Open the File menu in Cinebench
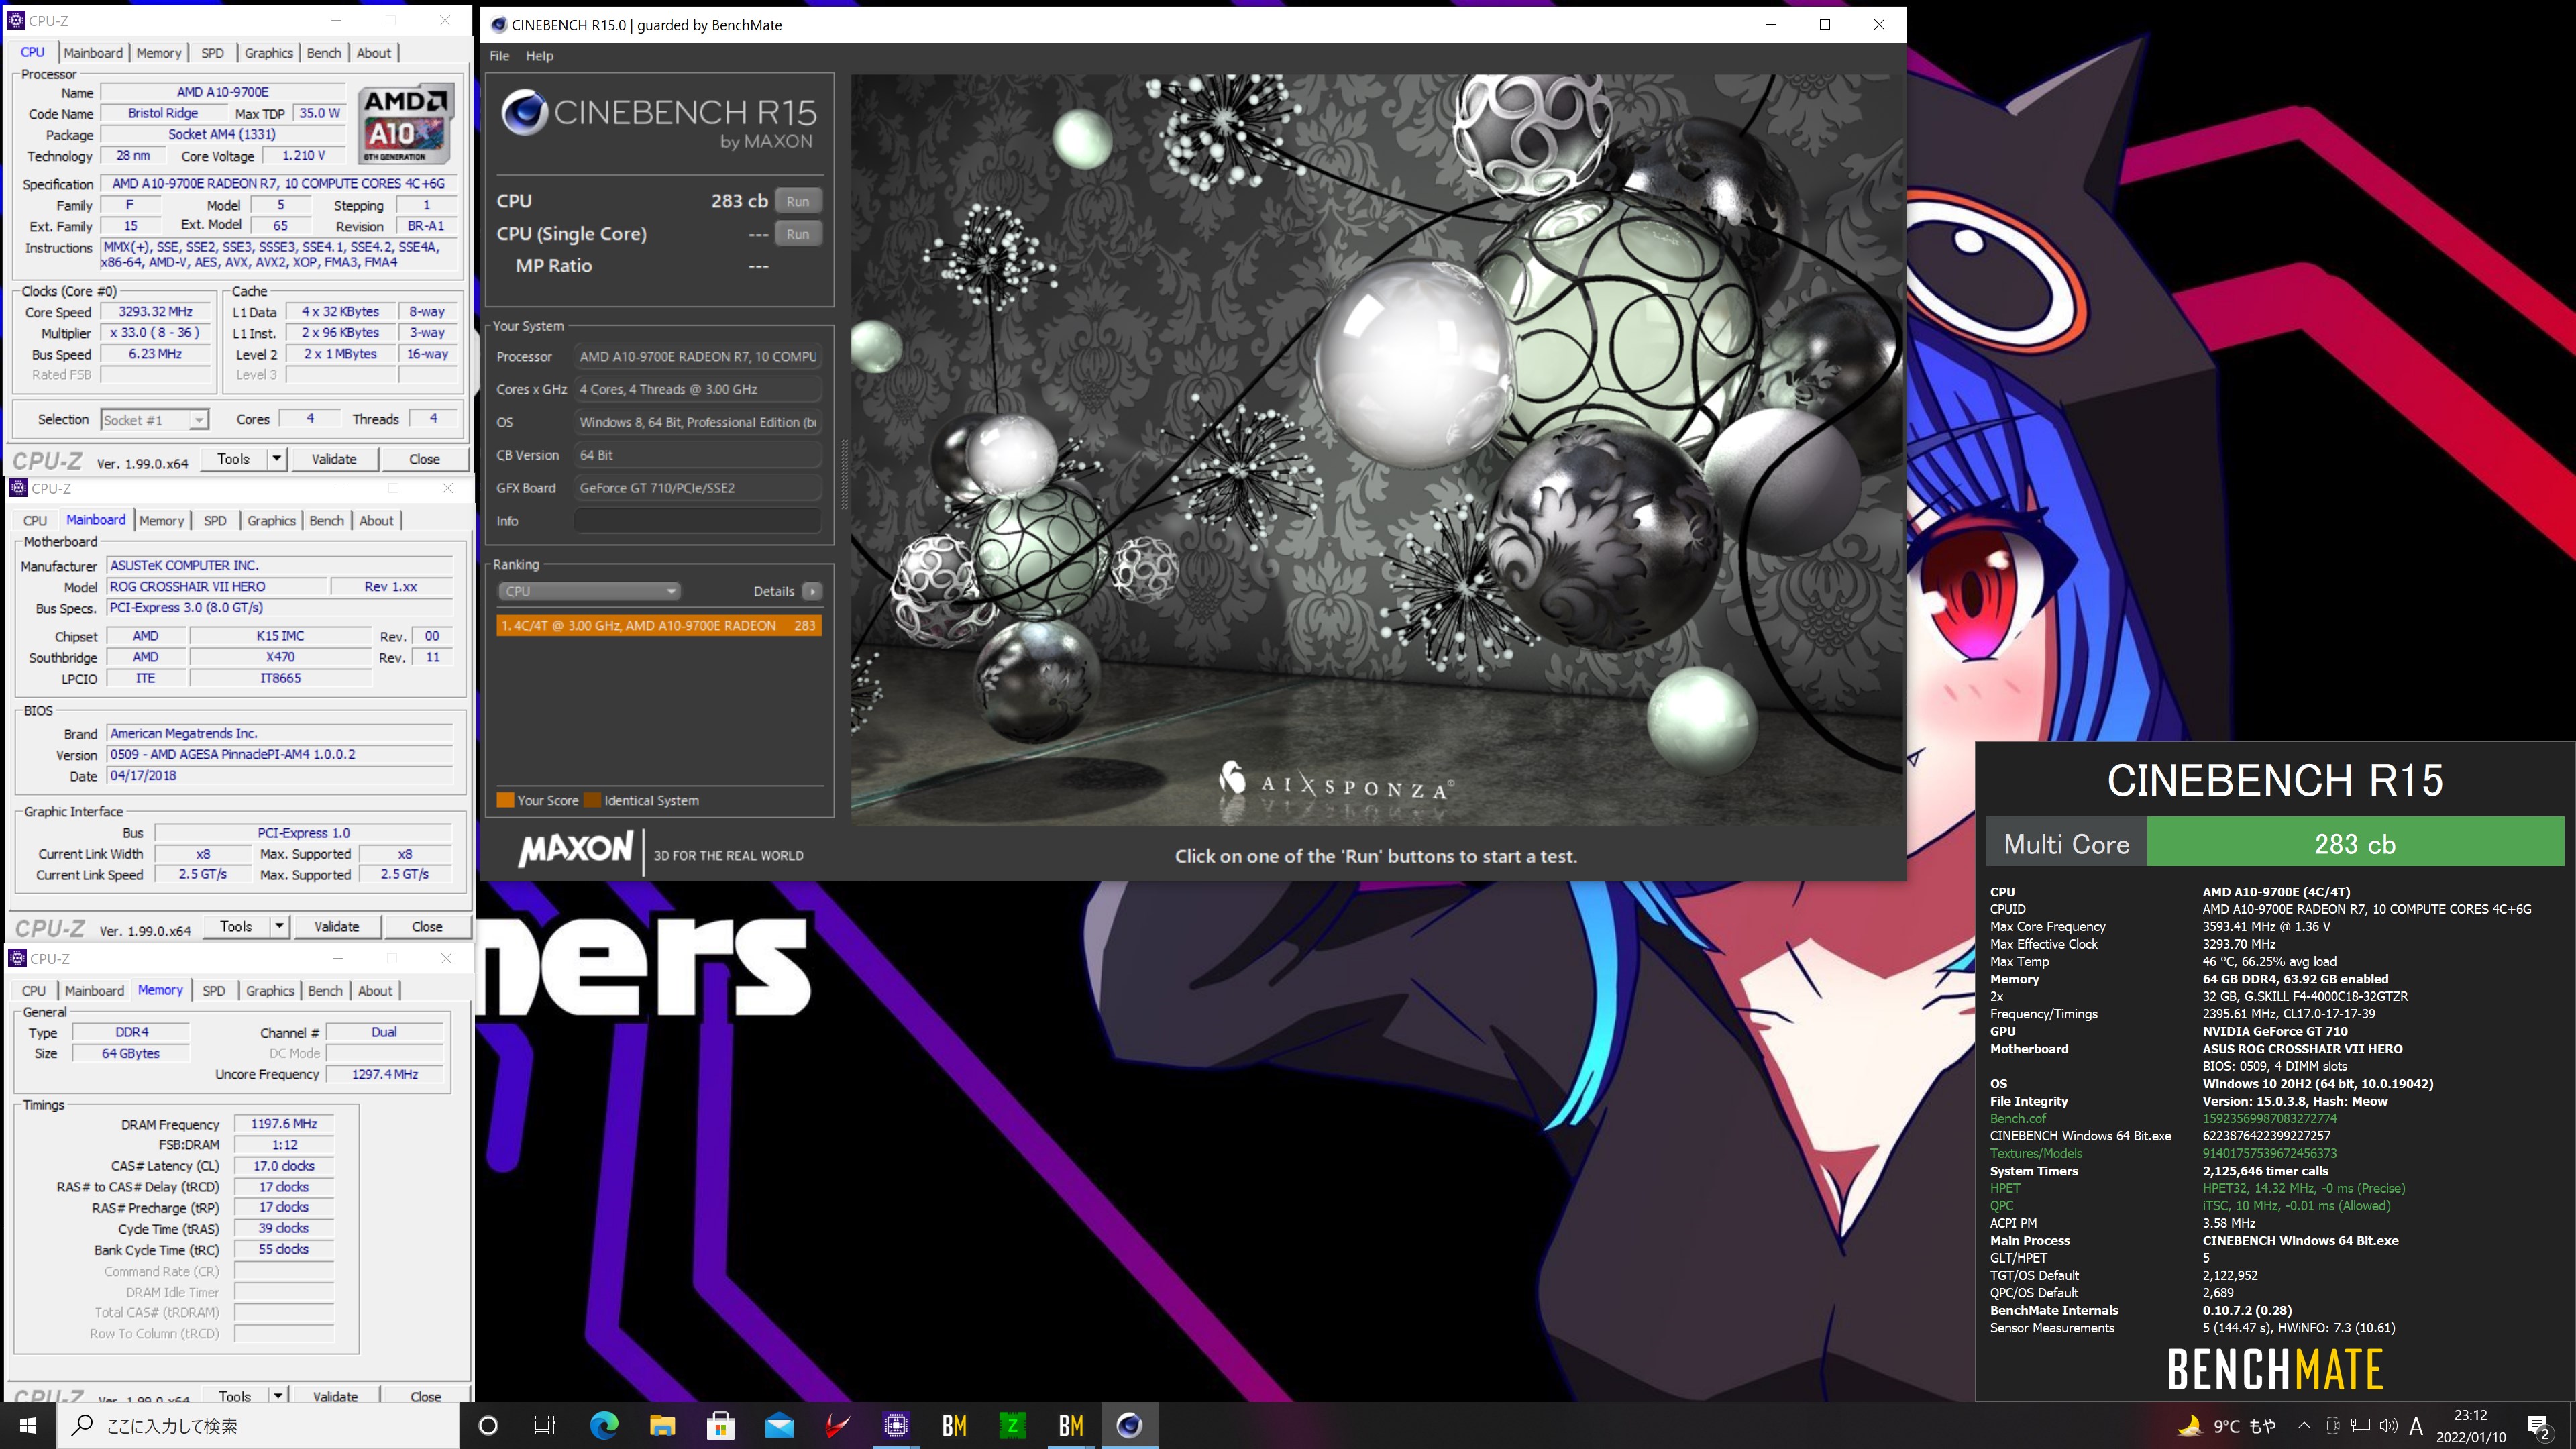The height and width of the screenshot is (1449, 2576). [x=499, y=56]
